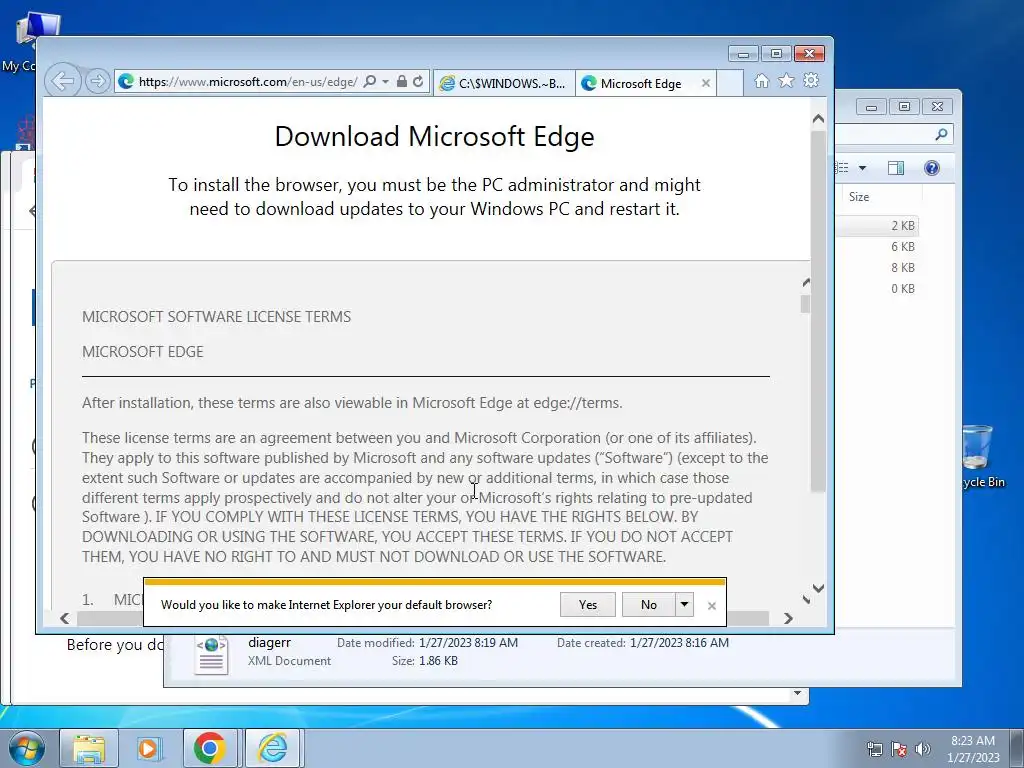Click the page scroll up arrow

[x=818, y=120]
